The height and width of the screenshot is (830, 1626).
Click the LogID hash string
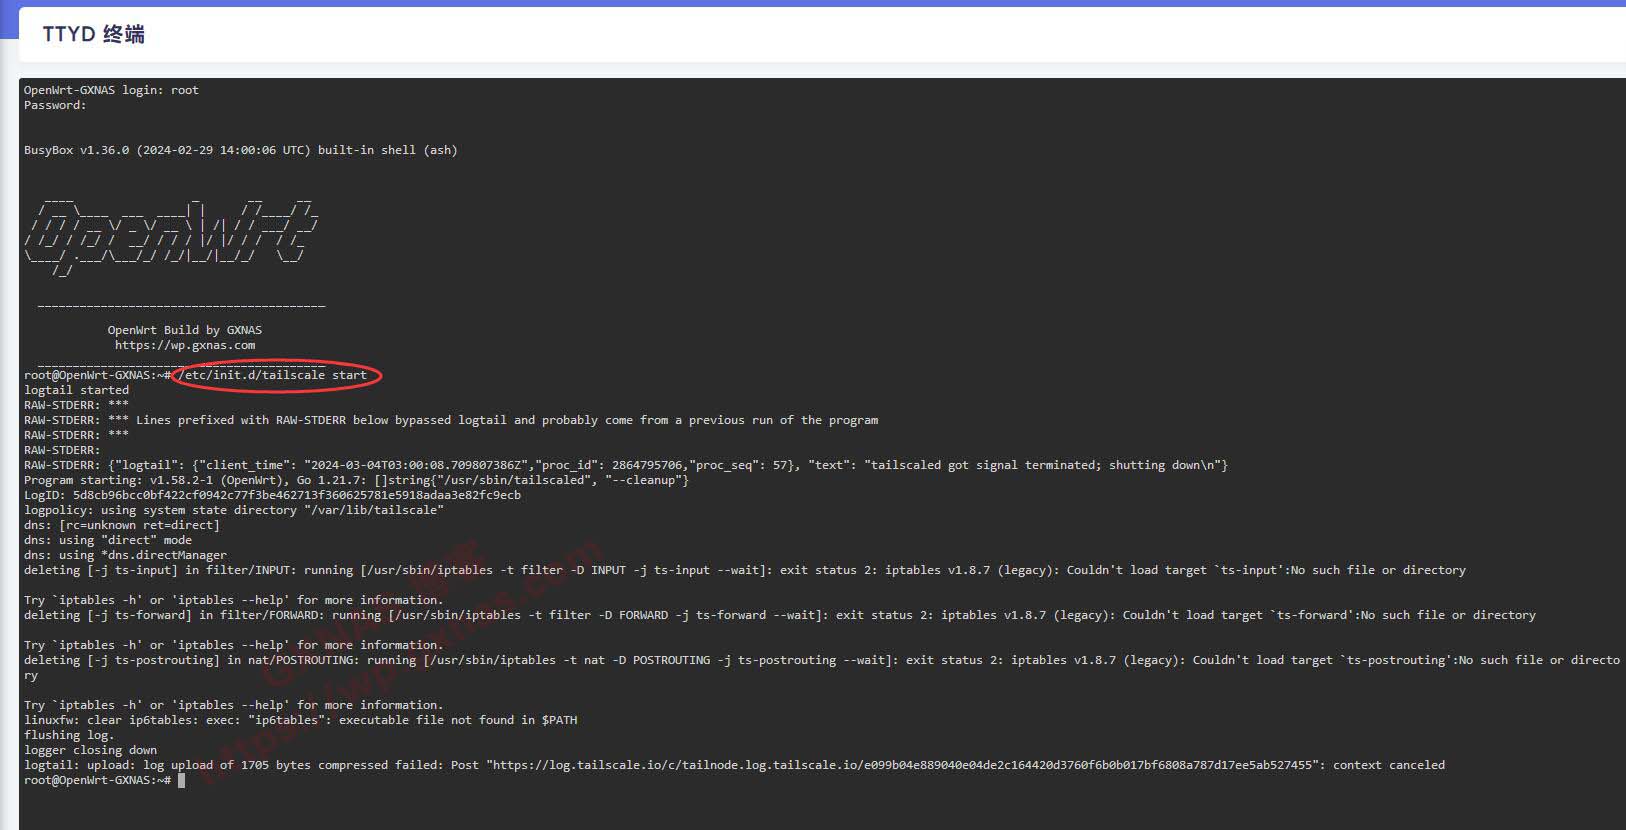click(296, 495)
